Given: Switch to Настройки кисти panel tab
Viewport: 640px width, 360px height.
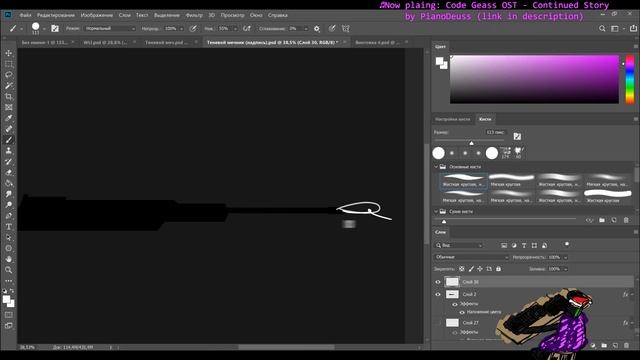Looking at the screenshot, I should pos(453,119).
